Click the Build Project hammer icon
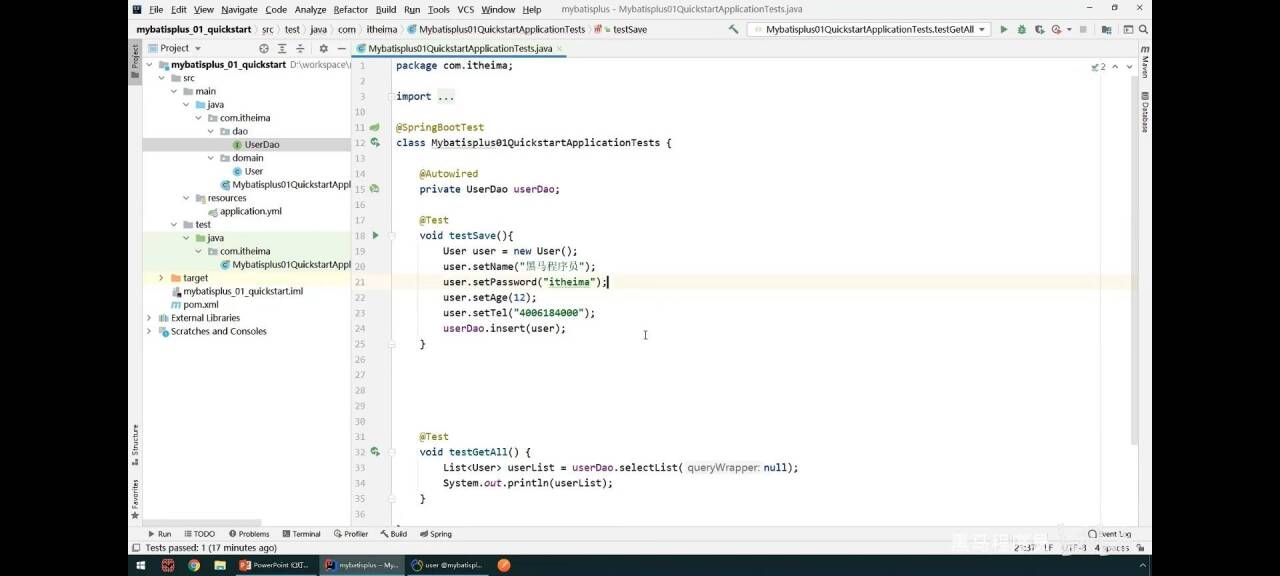The width and height of the screenshot is (1280, 576). [733, 30]
